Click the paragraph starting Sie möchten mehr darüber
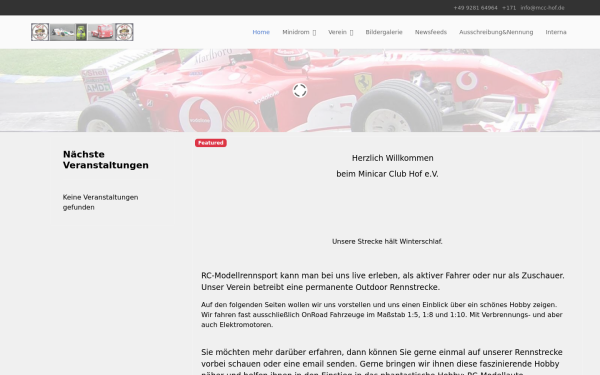Image resolution: width=600 pixels, height=375 pixels. click(x=382, y=361)
